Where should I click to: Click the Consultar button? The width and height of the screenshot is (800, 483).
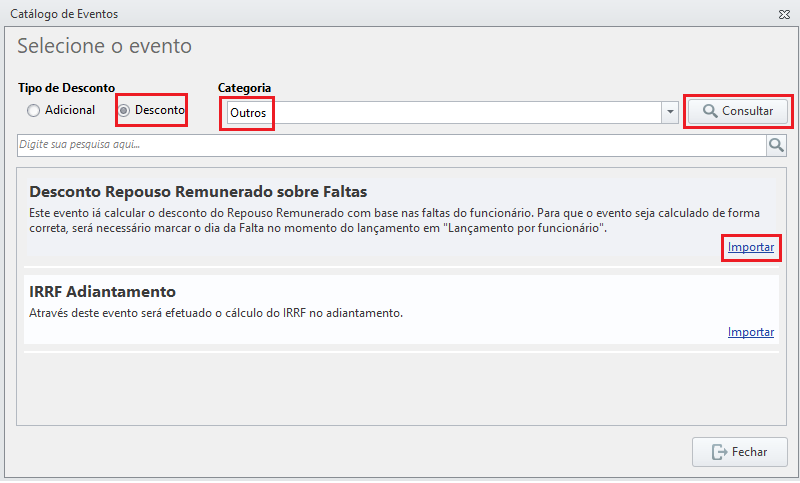(x=738, y=111)
